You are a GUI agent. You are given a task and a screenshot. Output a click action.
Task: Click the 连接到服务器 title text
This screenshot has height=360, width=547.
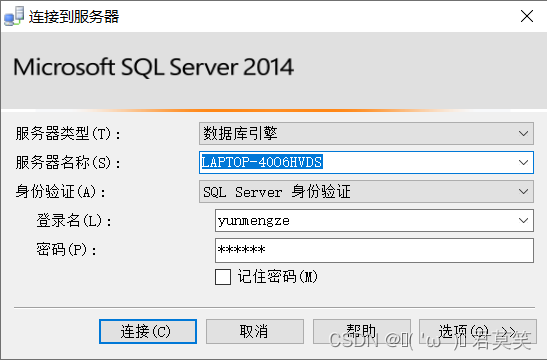(x=74, y=16)
